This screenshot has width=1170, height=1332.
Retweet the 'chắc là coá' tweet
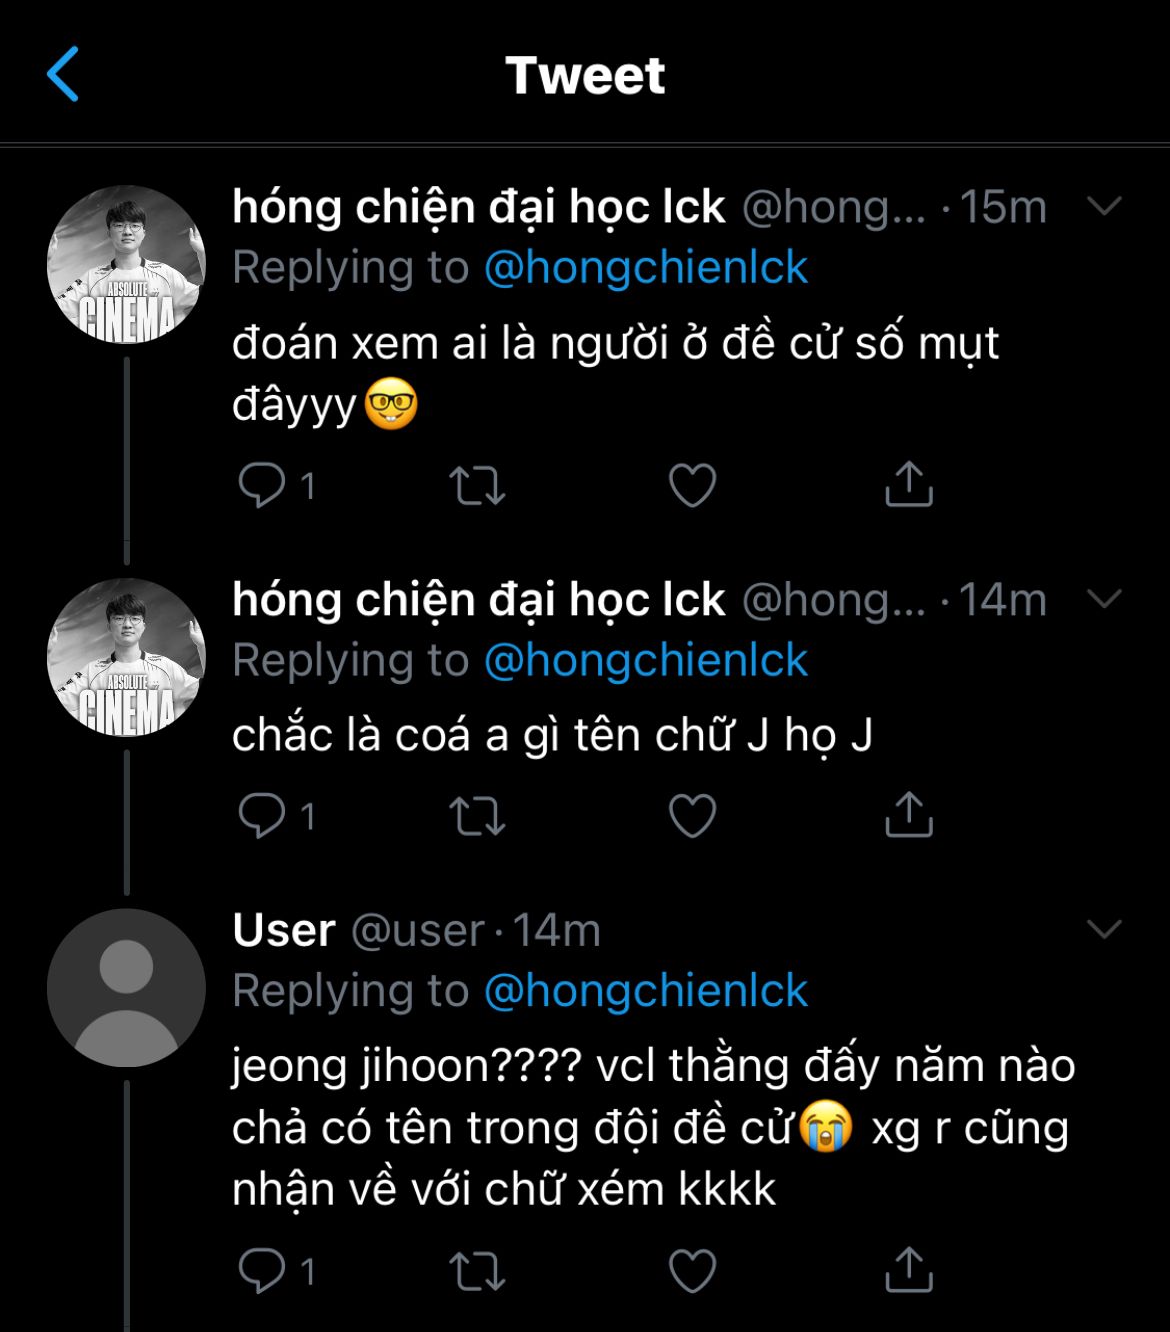(x=477, y=816)
